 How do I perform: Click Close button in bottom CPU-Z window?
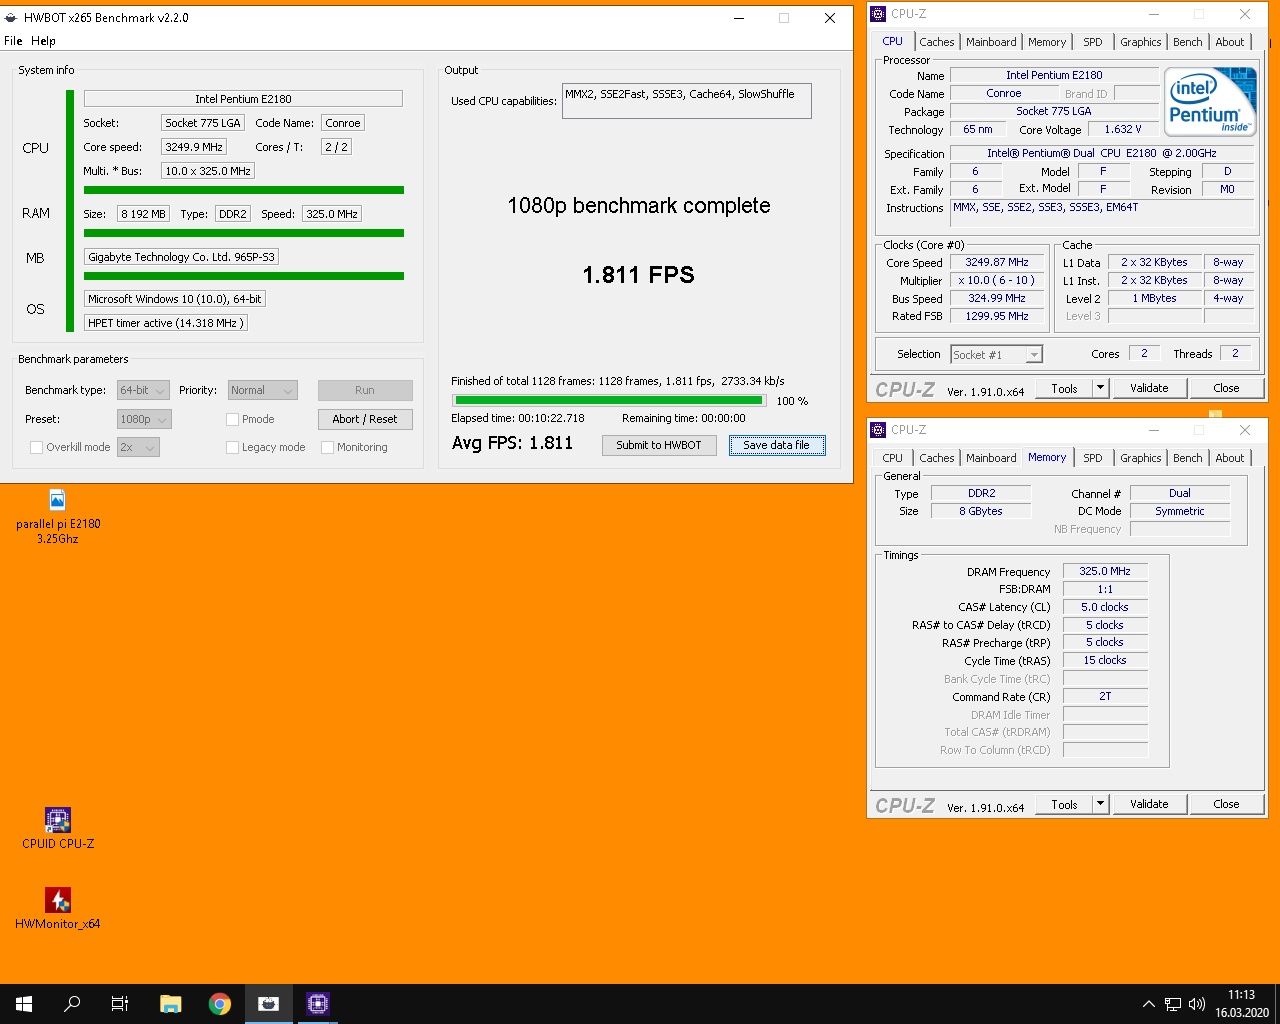(1226, 804)
